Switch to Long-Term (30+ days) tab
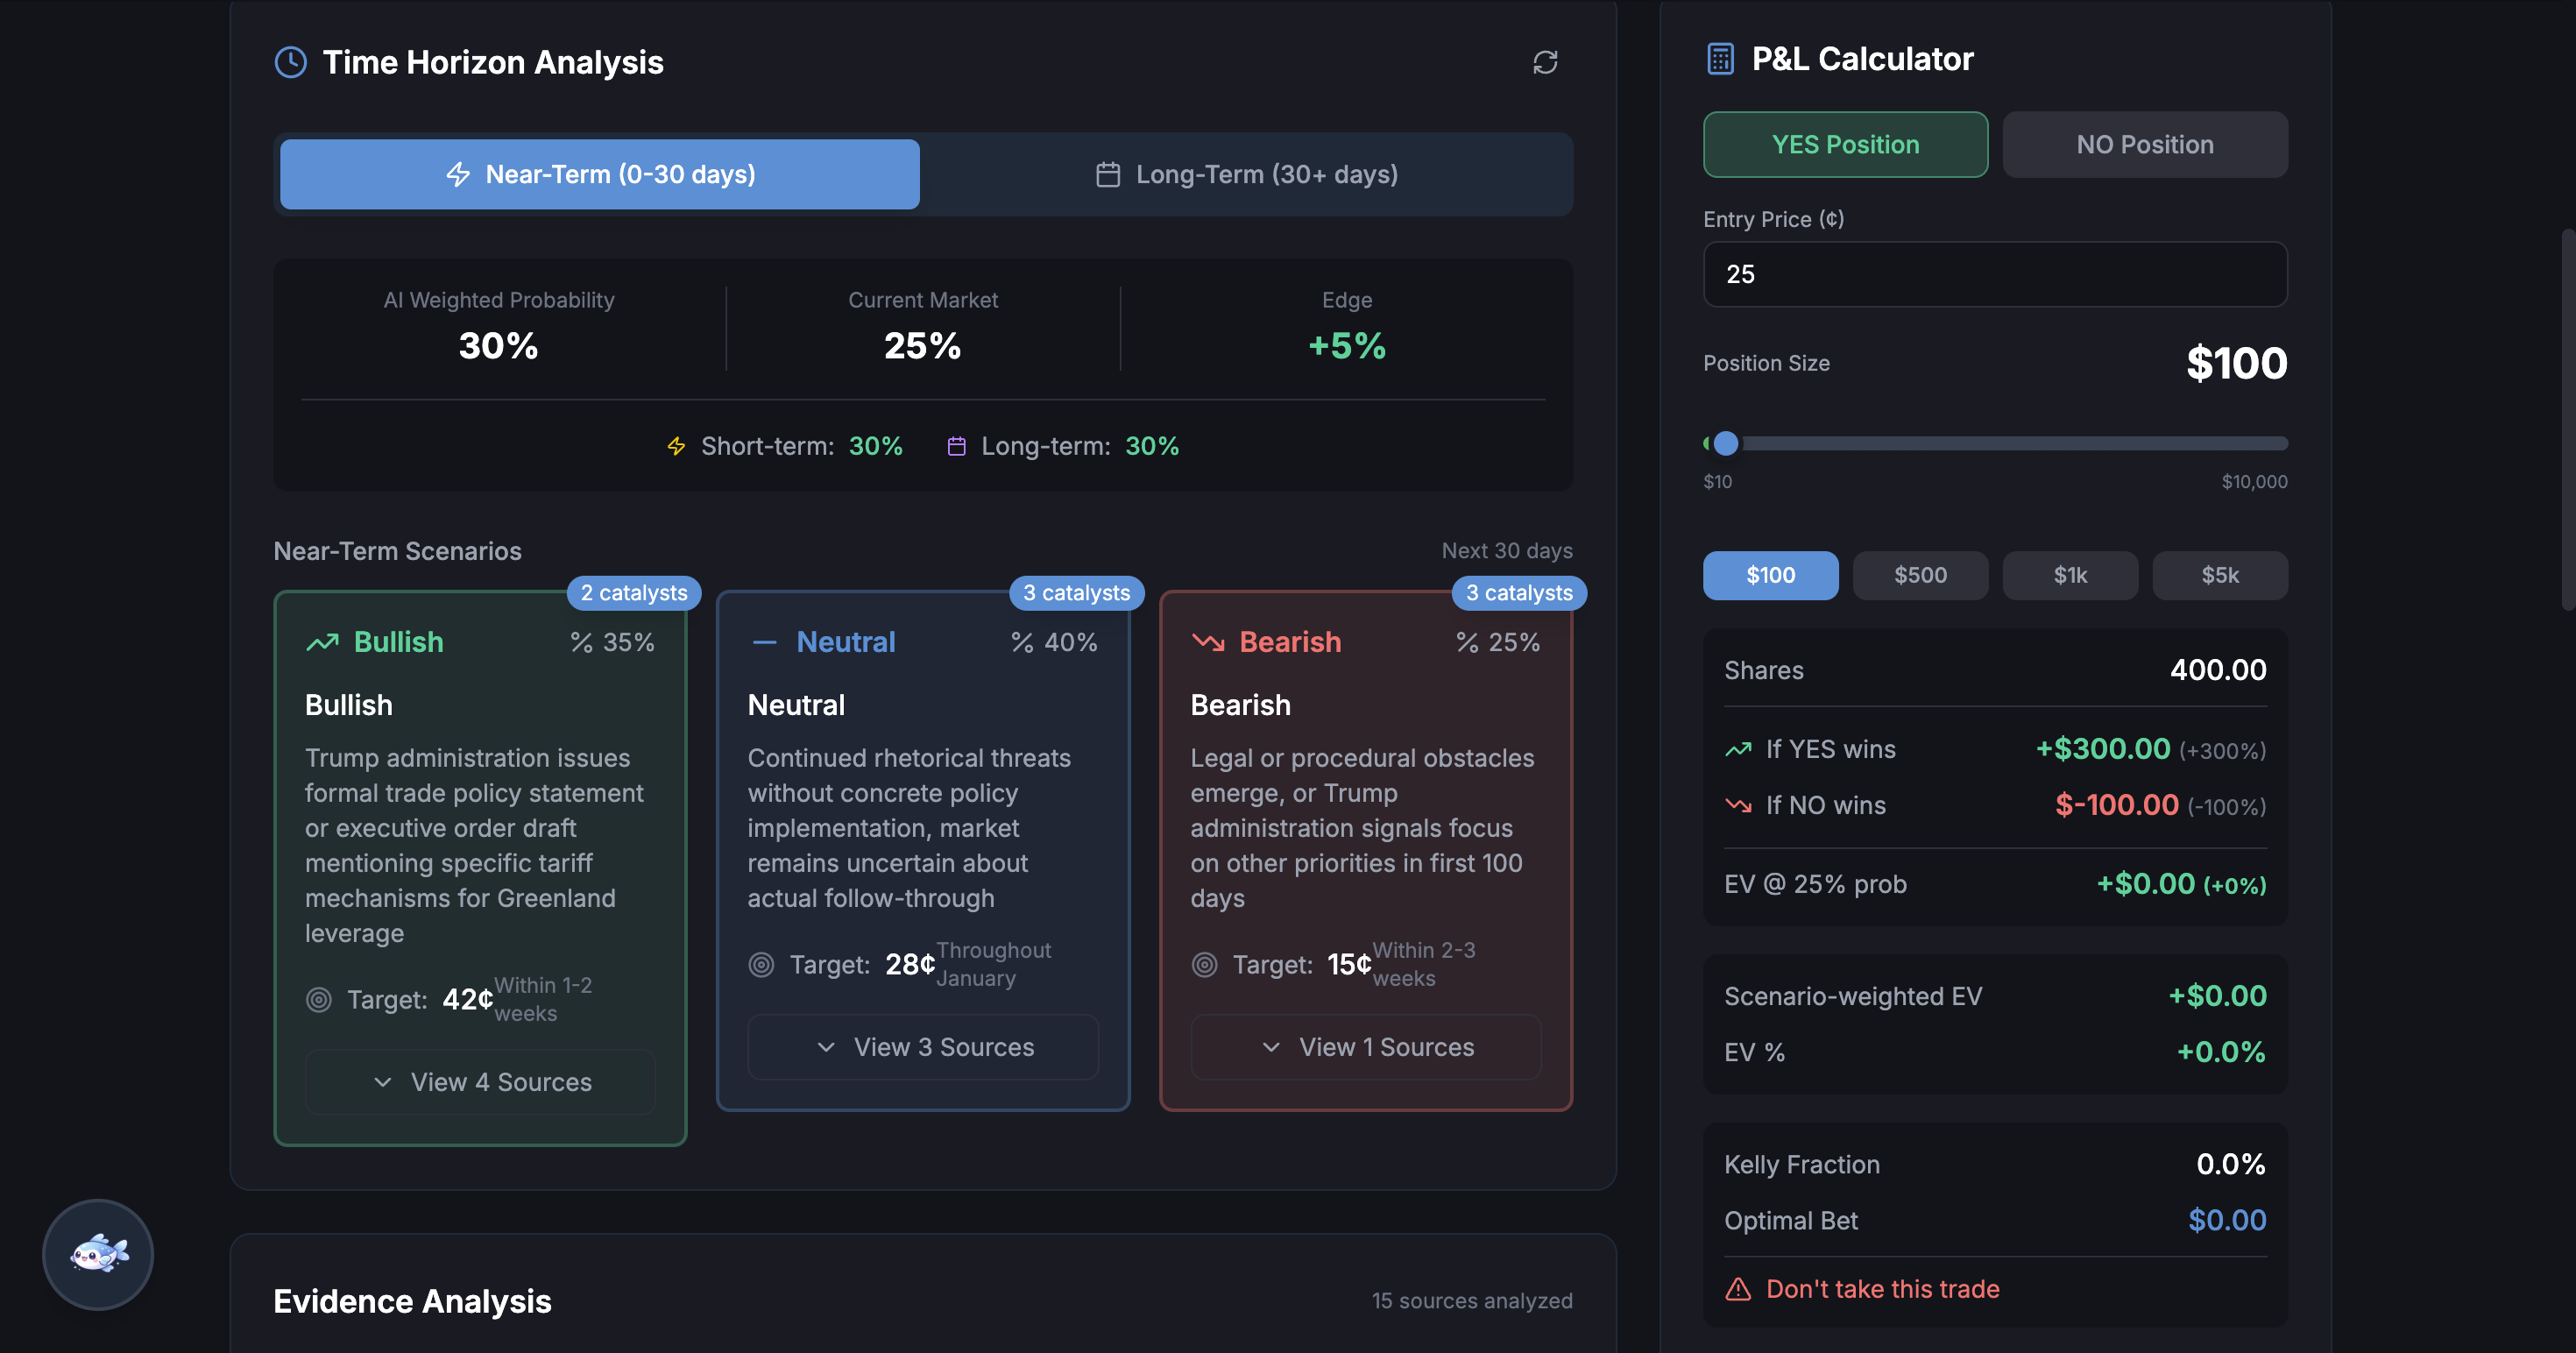The width and height of the screenshot is (2576, 1353). coord(1246,174)
